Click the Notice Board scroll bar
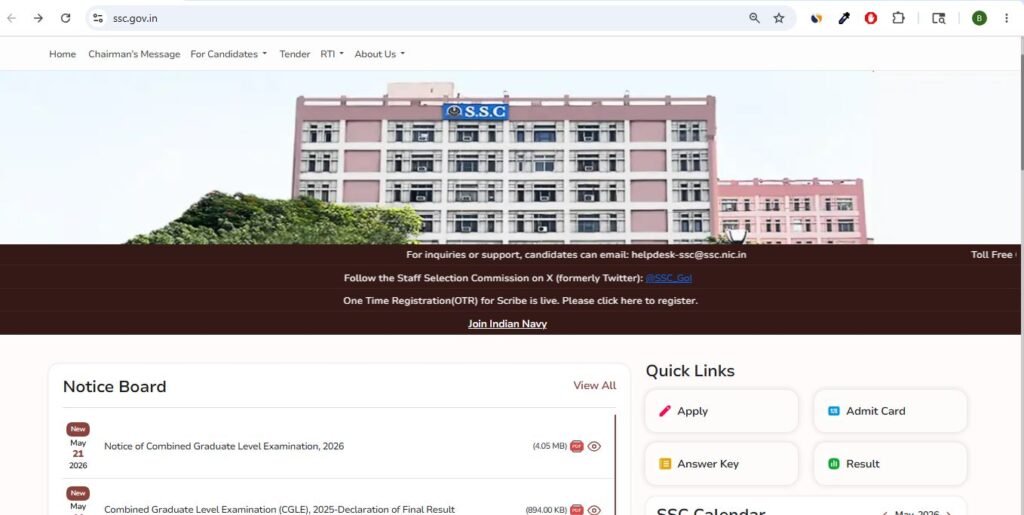This screenshot has width=1024, height=515. [x=615, y=464]
